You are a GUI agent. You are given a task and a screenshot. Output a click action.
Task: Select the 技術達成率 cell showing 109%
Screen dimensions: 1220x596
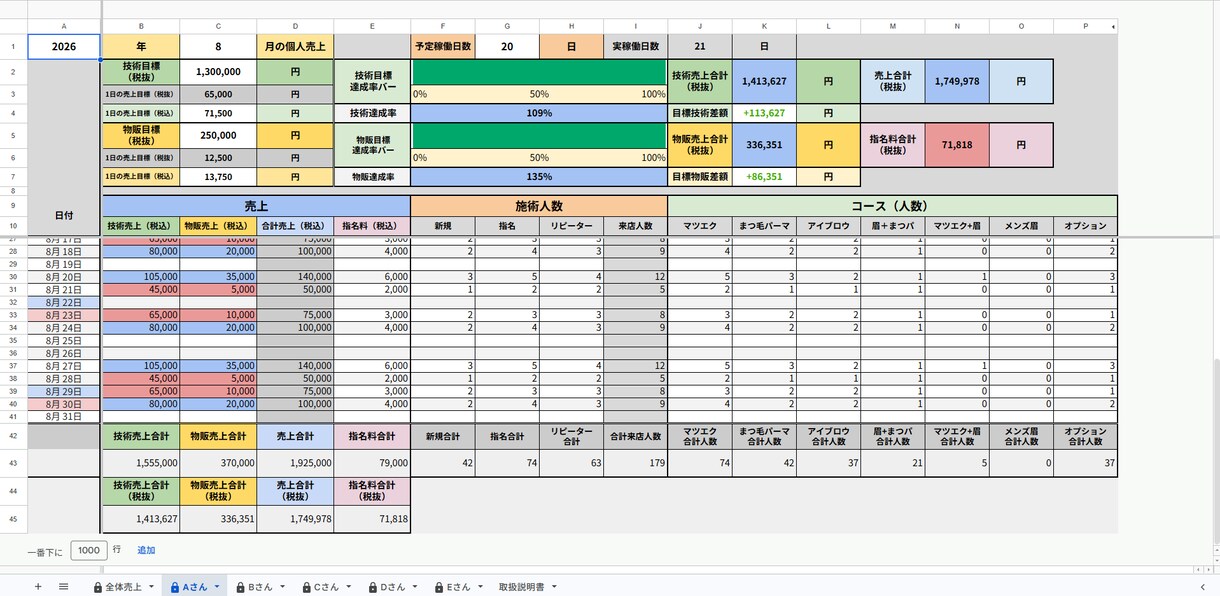539,113
